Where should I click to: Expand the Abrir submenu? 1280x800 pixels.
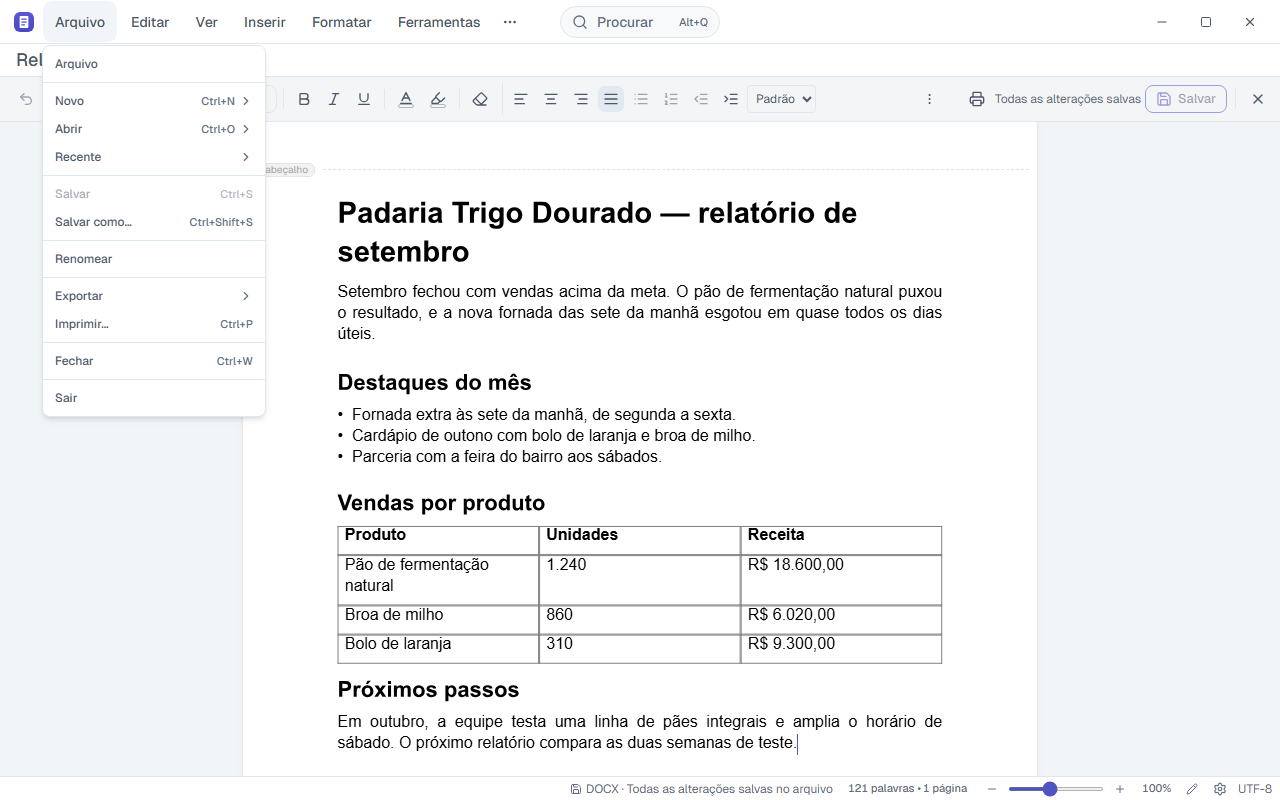coord(153,129)
